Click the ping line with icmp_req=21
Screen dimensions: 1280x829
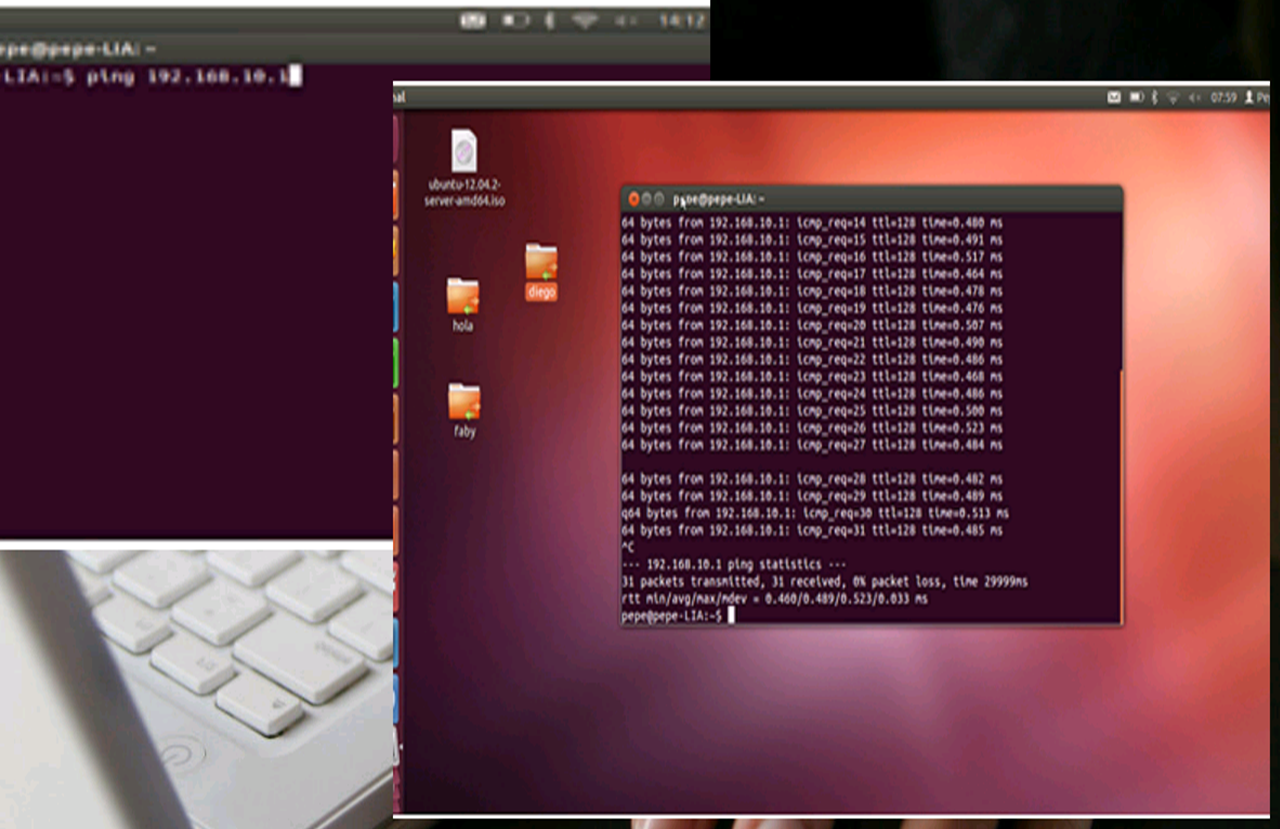click(x=812, y=342)
